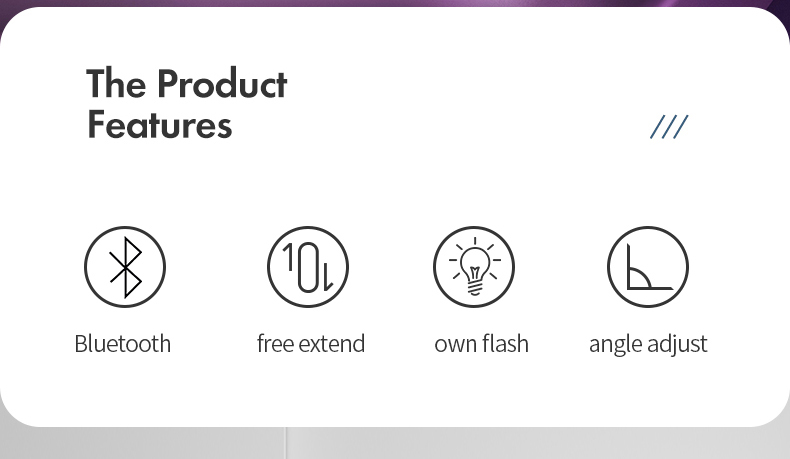
Task: Click the Bluetooth symbol icon
Action: [124, 267]
